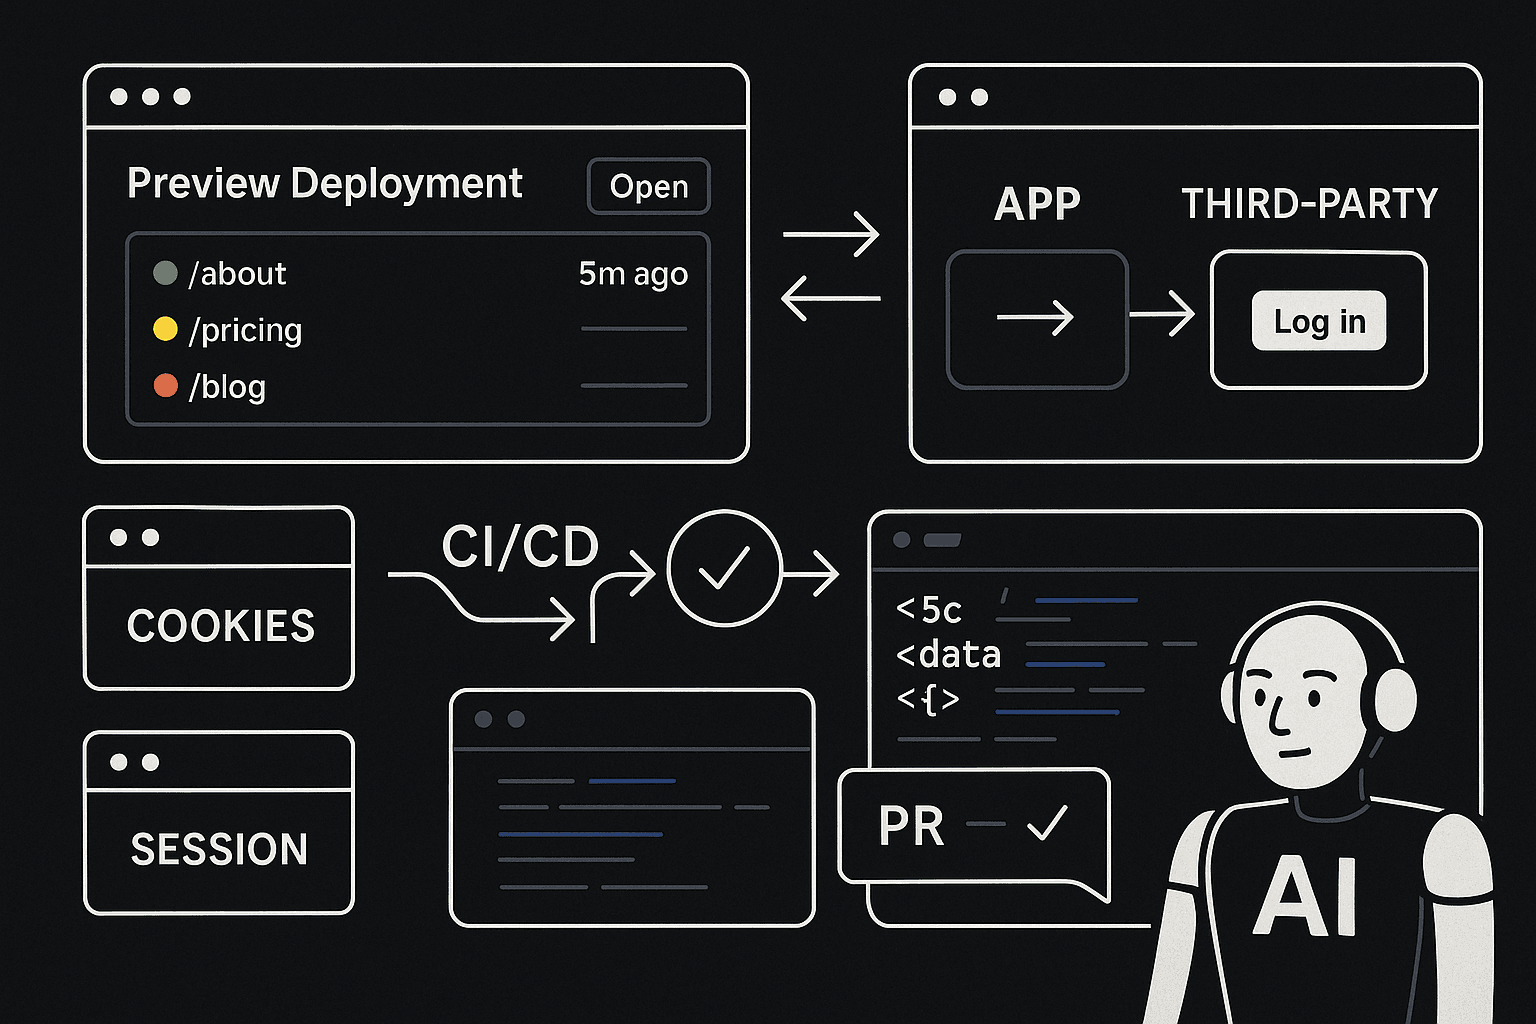This screenshot has width=1536, height=1024.
Task: Click the <data code line
Action: coord(948,655)
